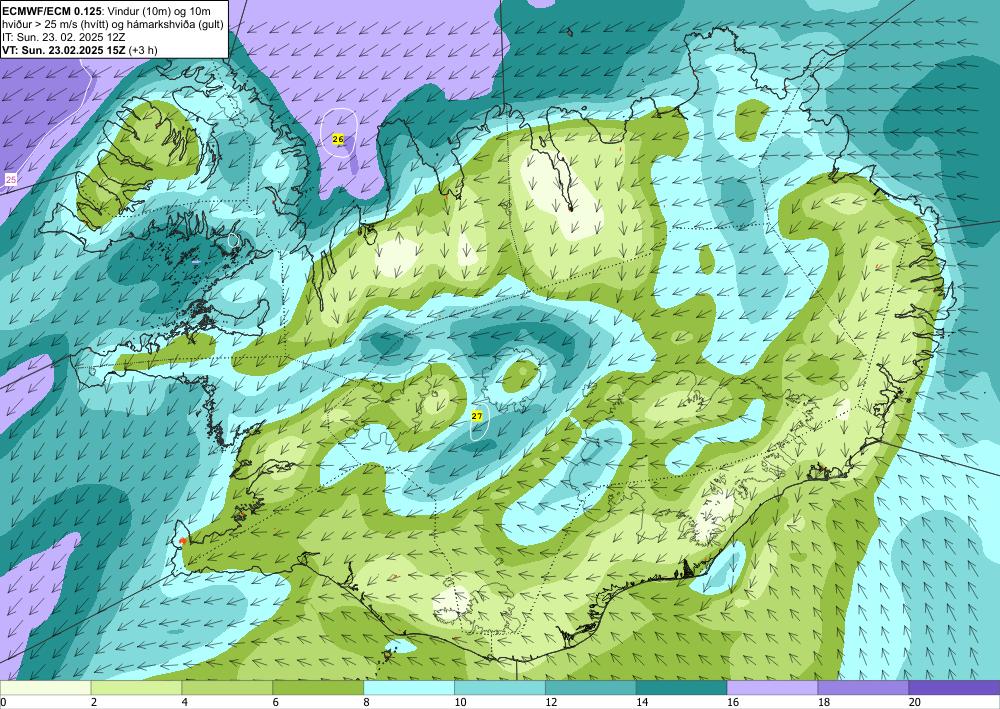1000x709 pixels.
Task: Select the medium purple 18–20 legend swatch
Action: coord(864,687)
